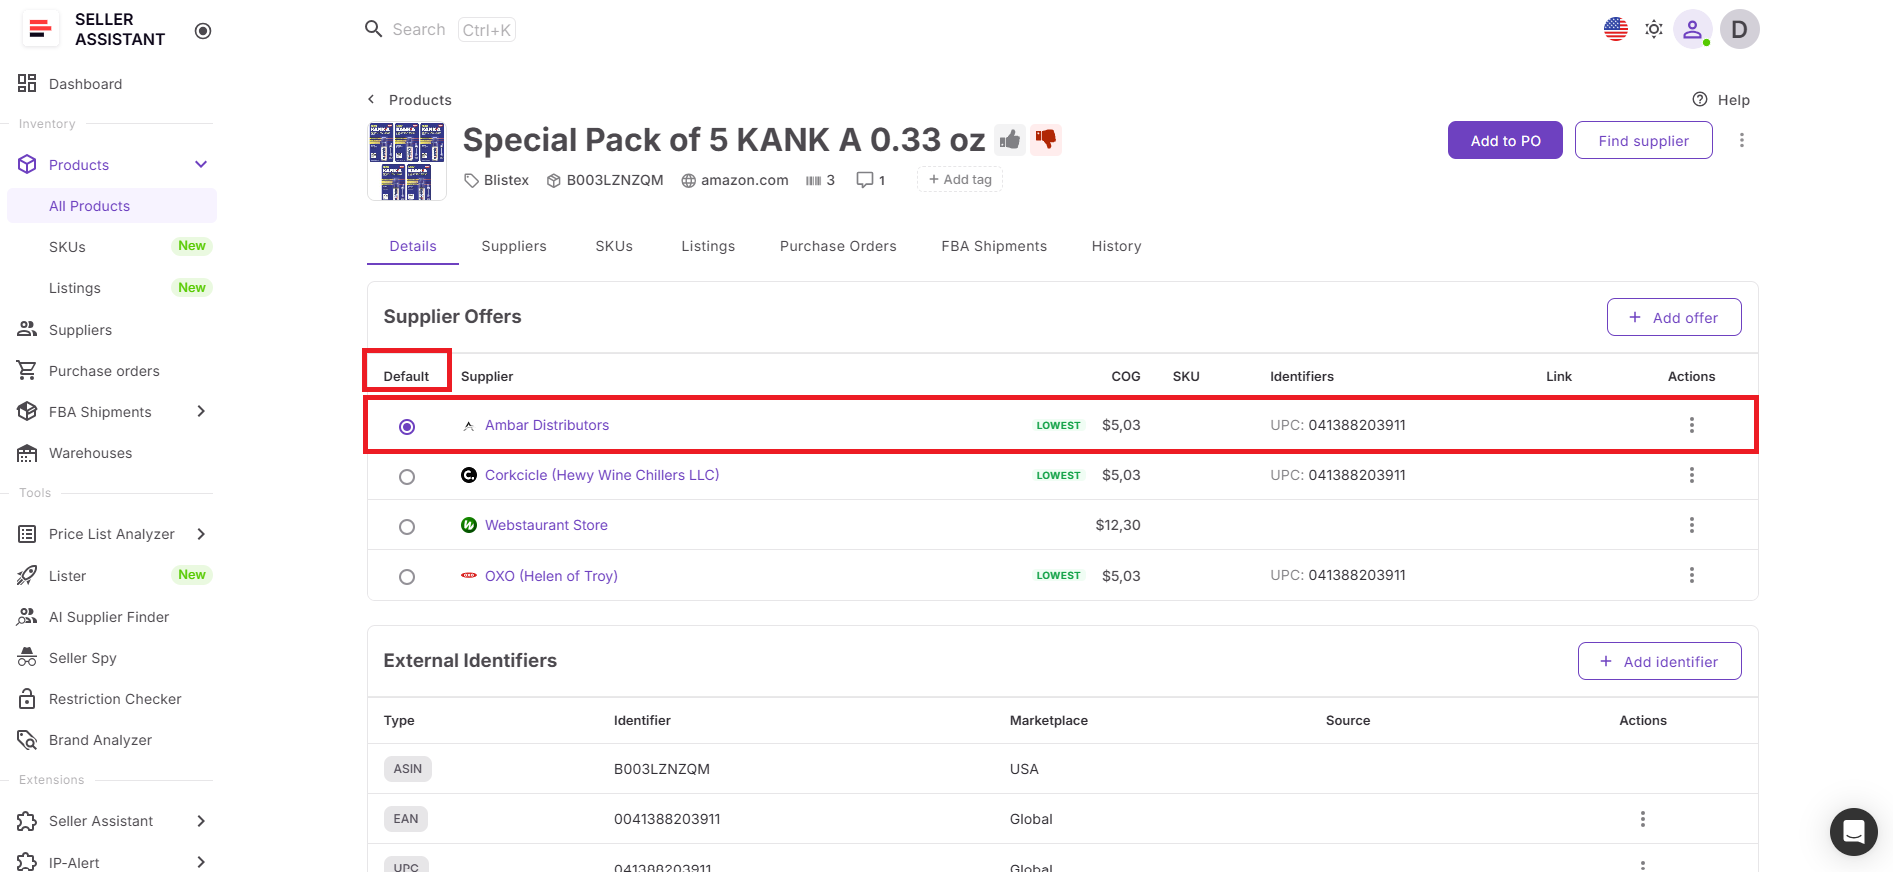Open the Seller Spy tool
This screenshot has width=1893, height=872.
(83, 658)
